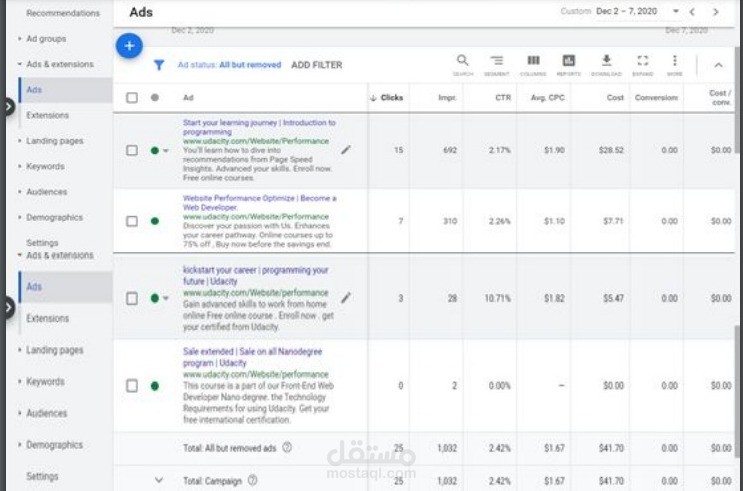The image size is (743, 491).
Task: Open 'kickstart your career' ad headline link
Action: pyautogui.click(x=256, y=275)
